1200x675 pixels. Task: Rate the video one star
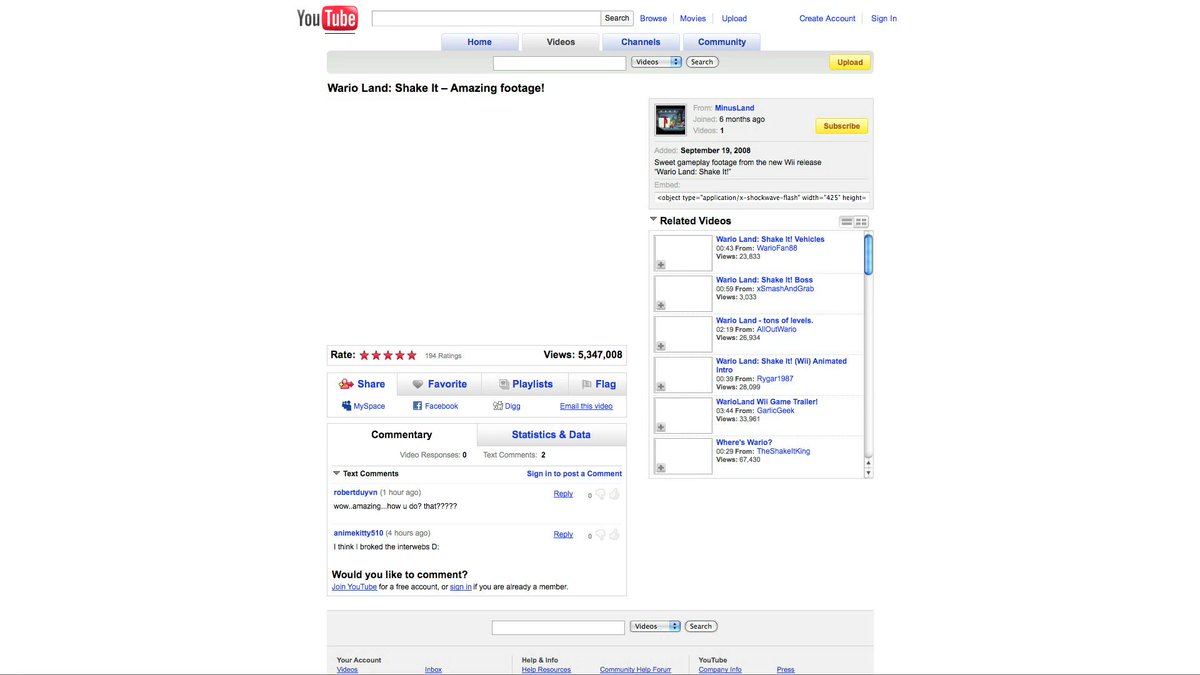click(x=365, y=355)
